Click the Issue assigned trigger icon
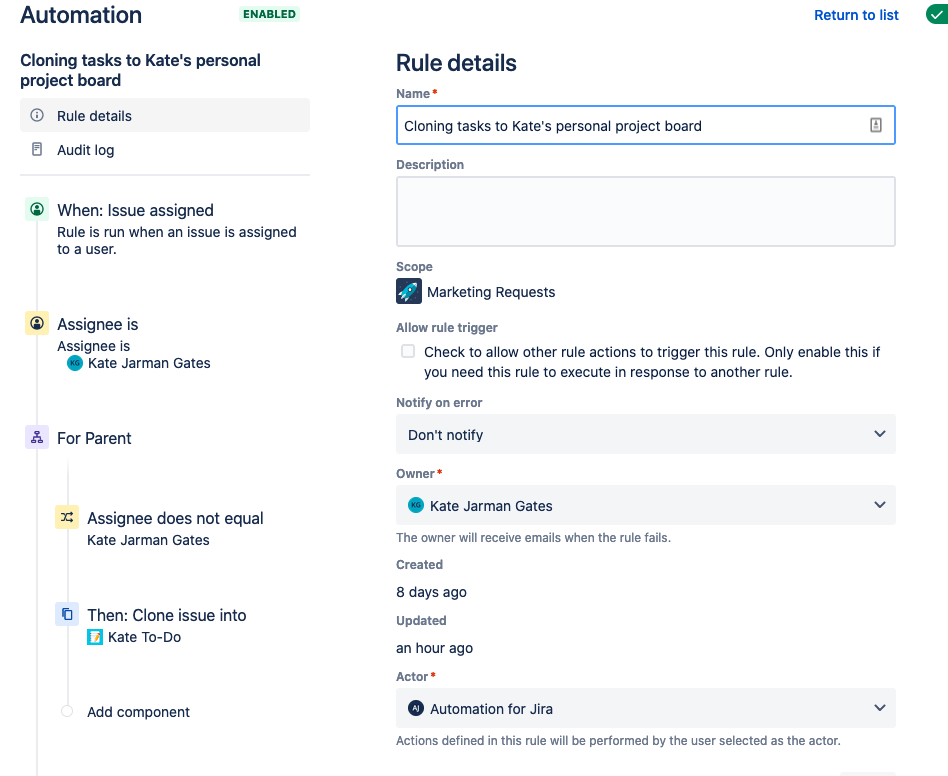The height and width of the screenshot is (776, 948). click(x=37, y=210)
